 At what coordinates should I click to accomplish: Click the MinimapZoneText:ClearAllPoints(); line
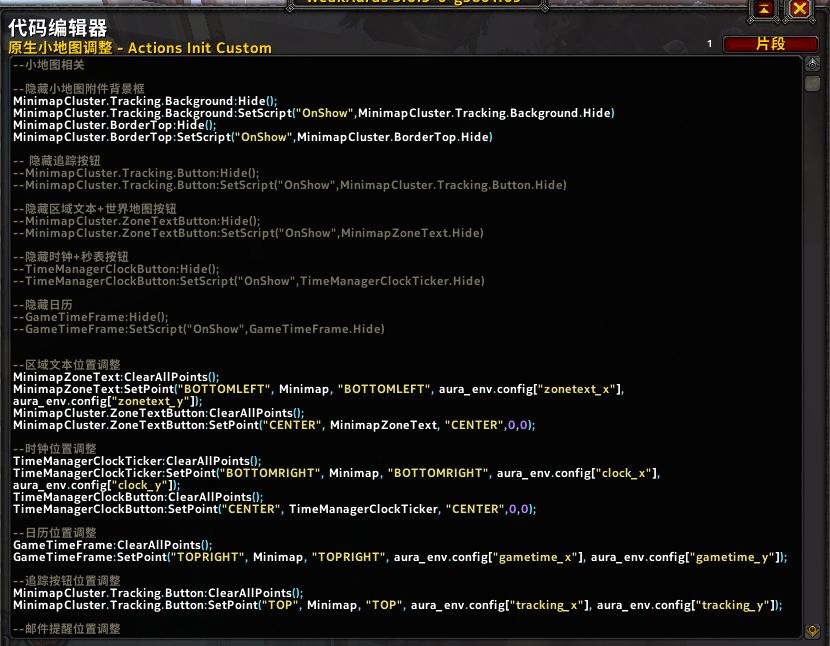[x=116, y=377]
